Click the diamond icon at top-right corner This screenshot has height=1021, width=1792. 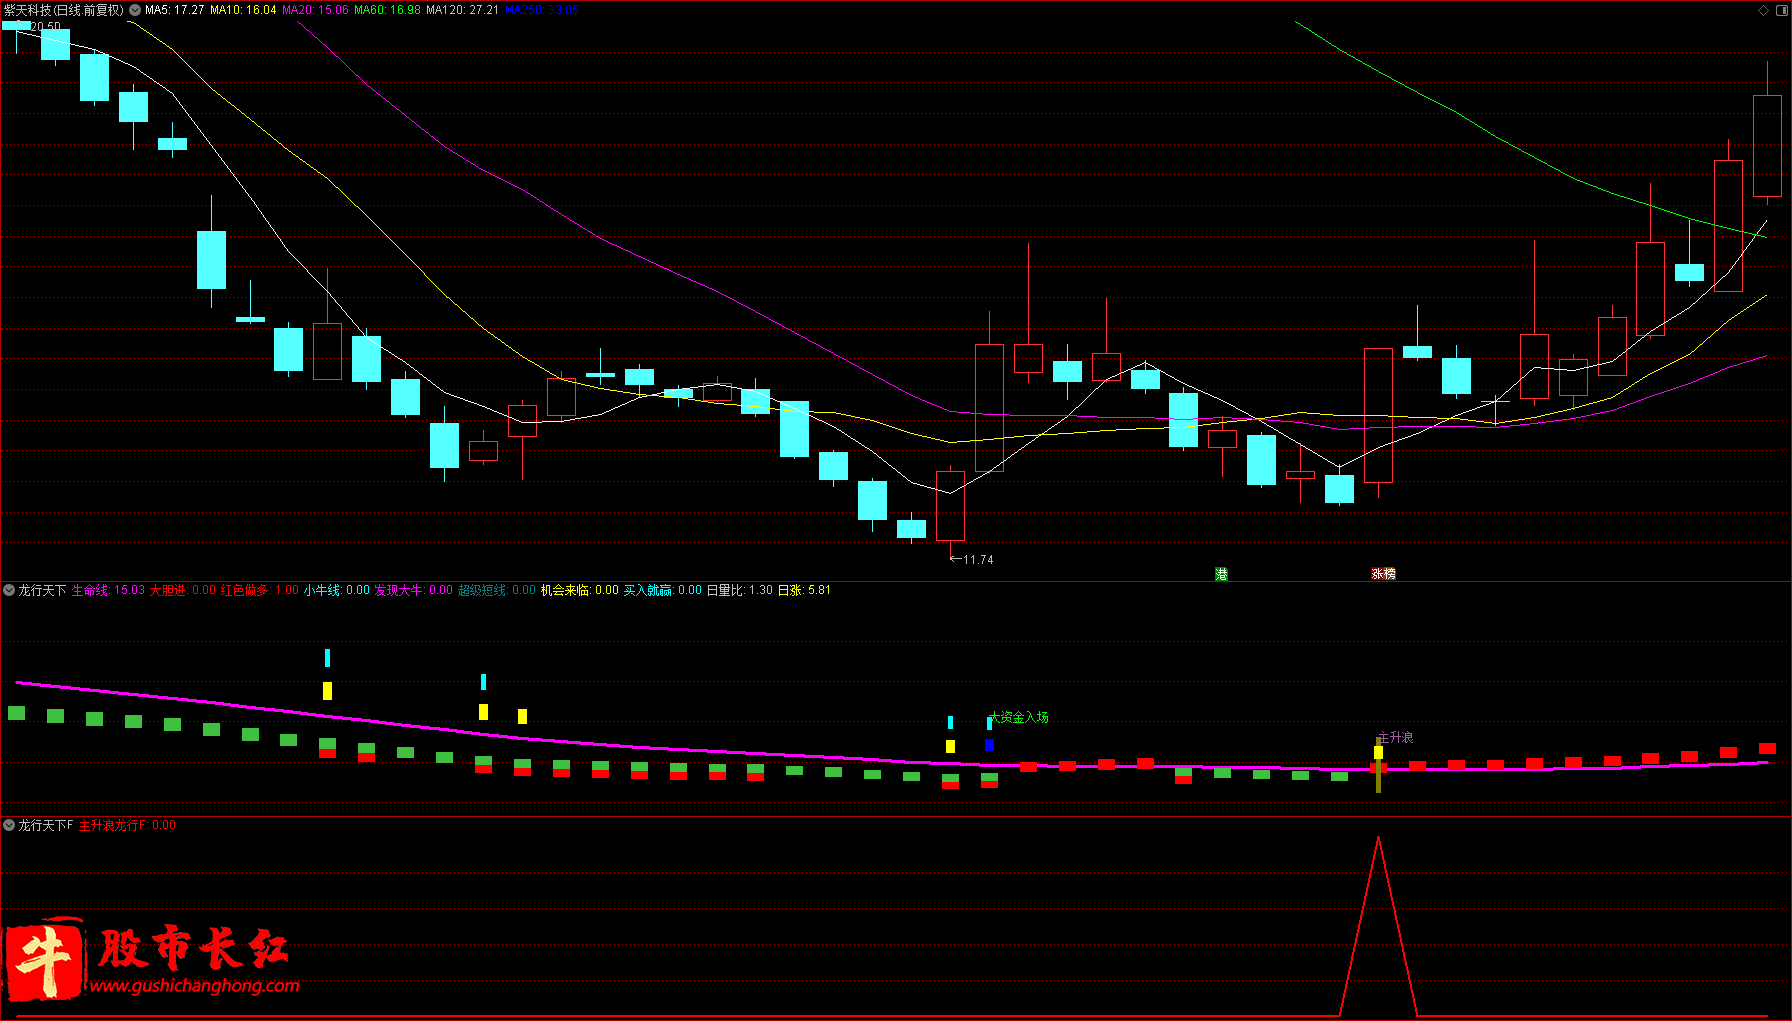pyautogui.click(x=1763, y=10)
